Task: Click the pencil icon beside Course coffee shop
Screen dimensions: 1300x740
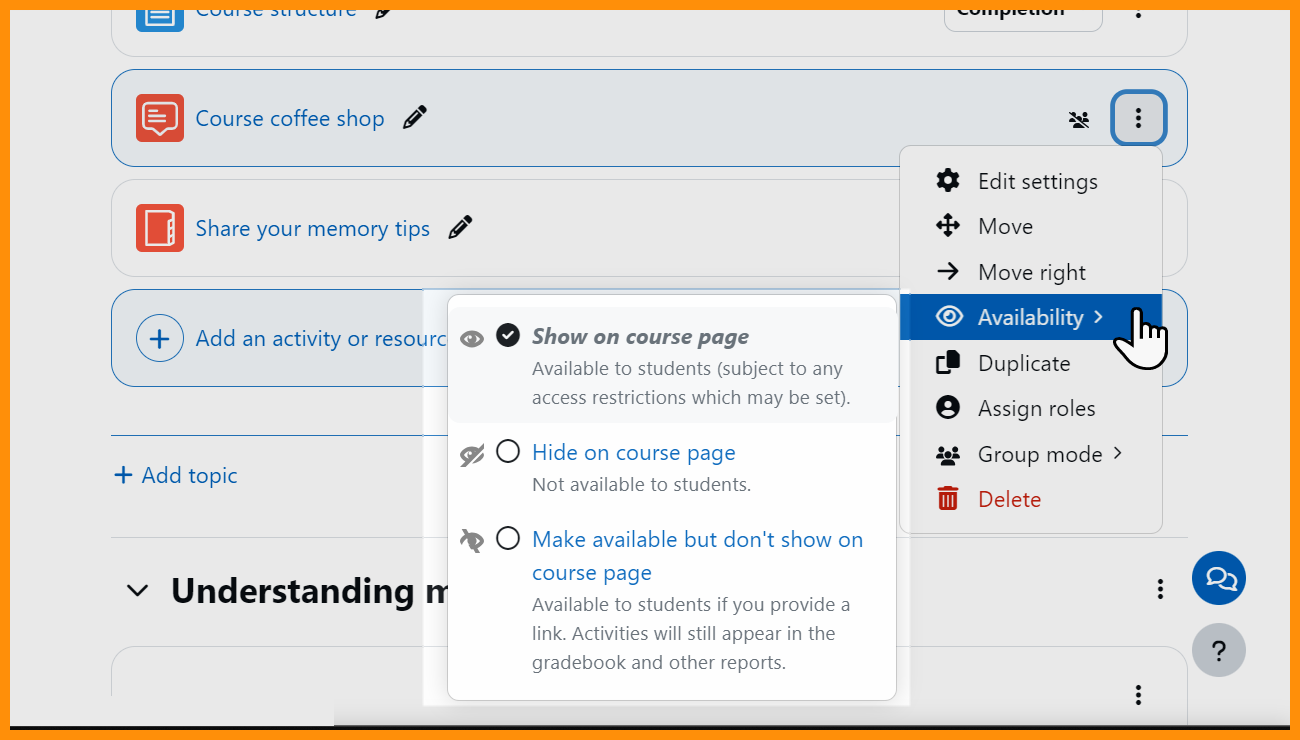Action: (x=414, y=118)
